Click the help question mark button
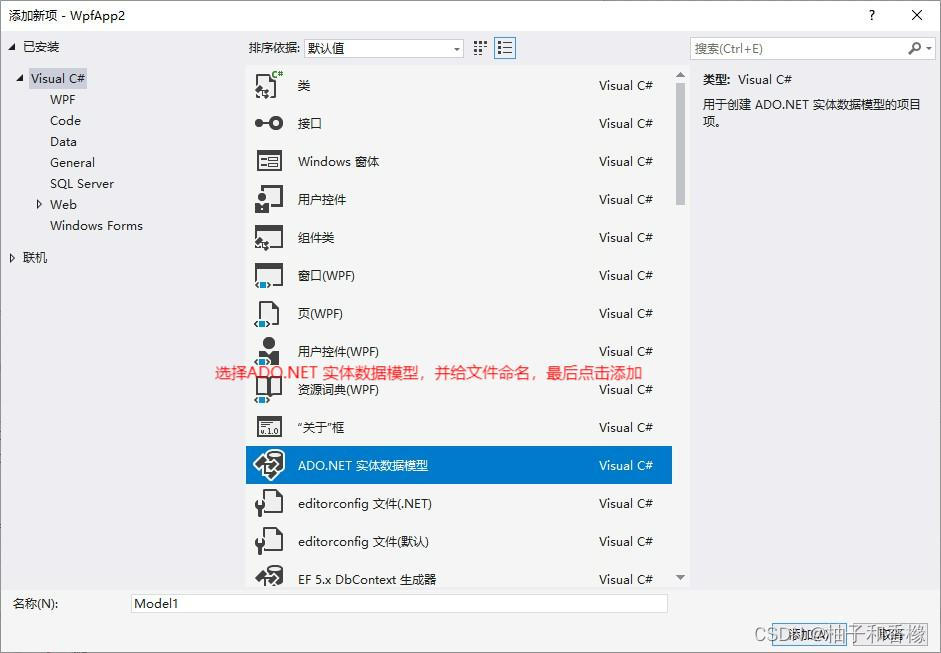Image resolution: width=941 pixels, height=653 pixels. 872,16
